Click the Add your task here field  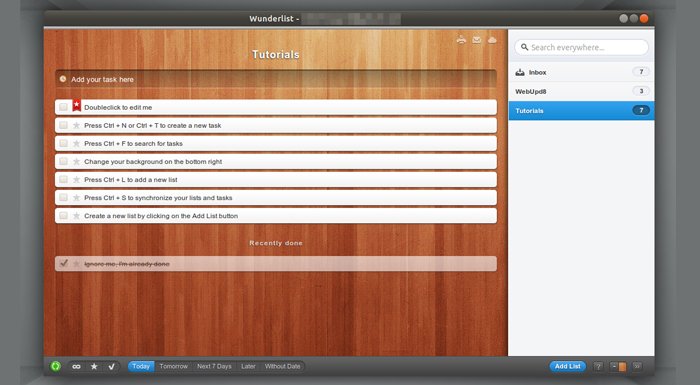pyautogui.click(x=276, y=79)
